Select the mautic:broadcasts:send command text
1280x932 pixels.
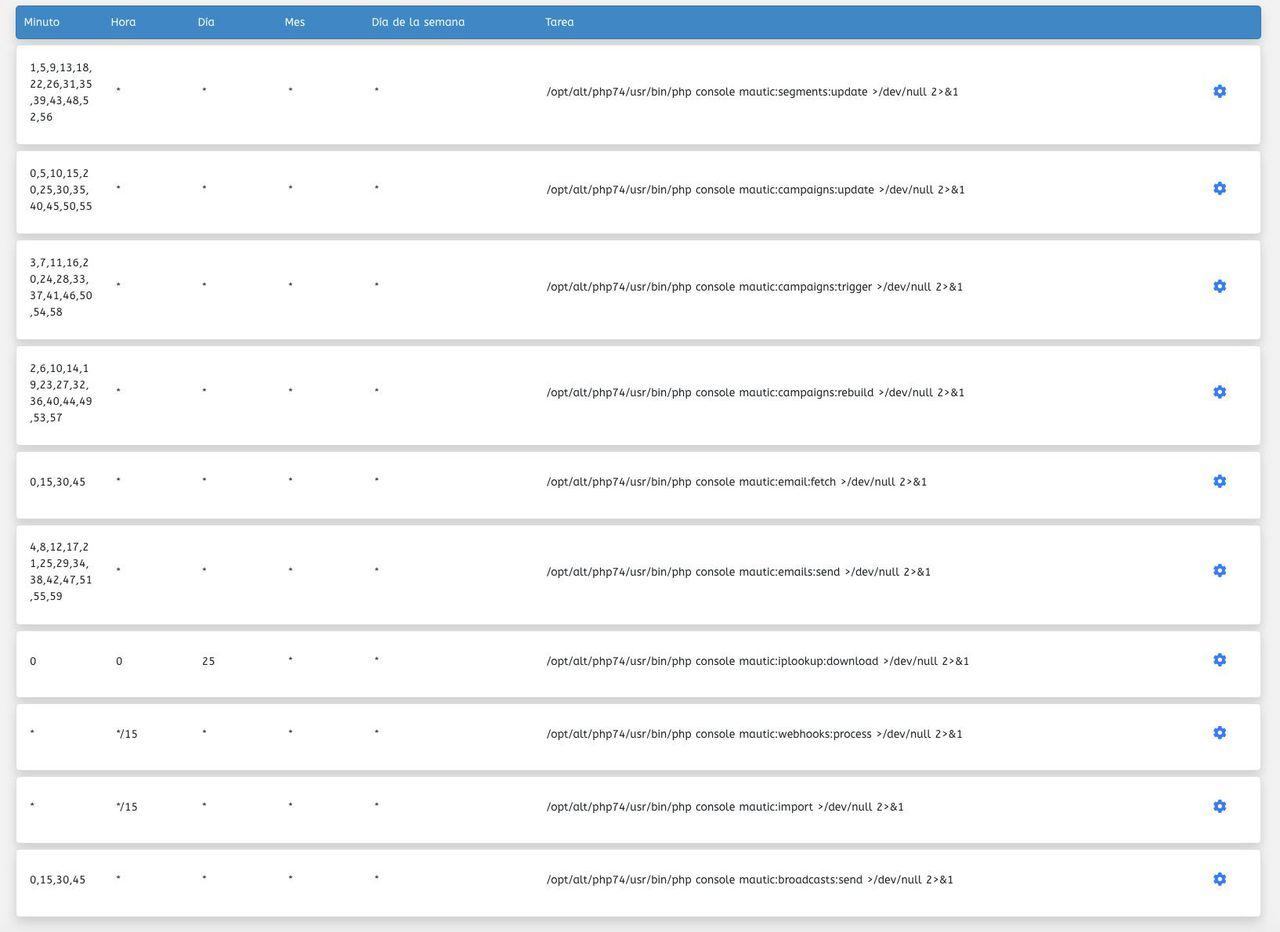(x=749, y=880)
